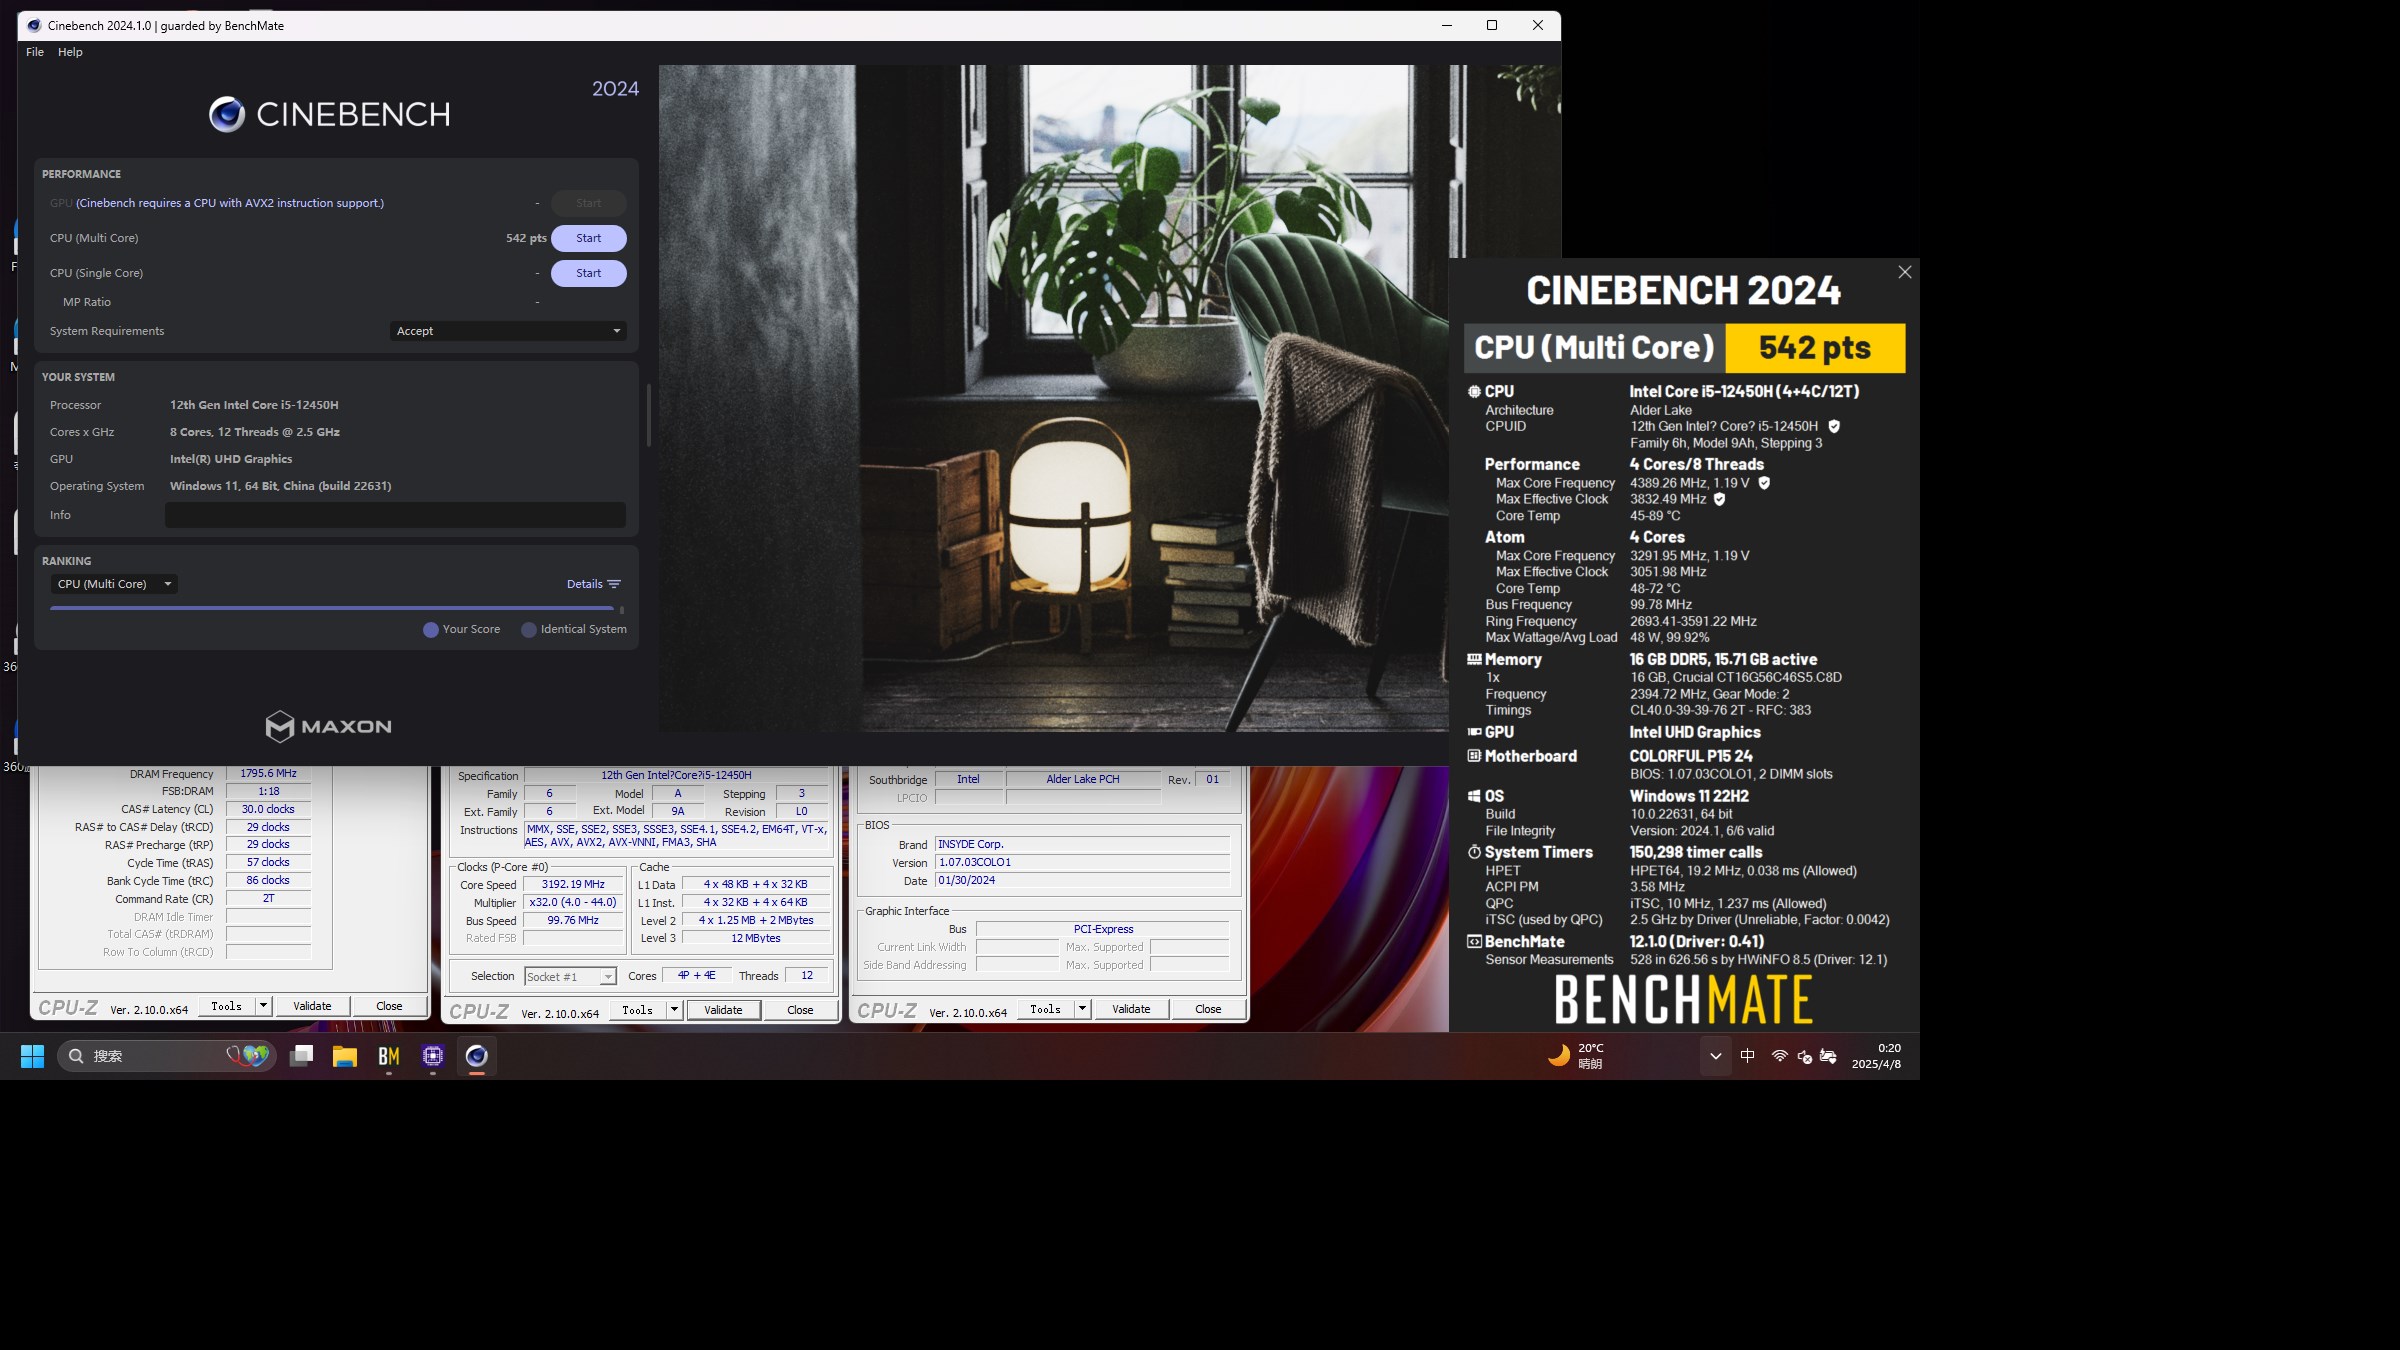The image size is (2400, 1350).
Task: Open Tools dropdown arrow in CPU specification CPU-Z window
Action: [675, 1011]
